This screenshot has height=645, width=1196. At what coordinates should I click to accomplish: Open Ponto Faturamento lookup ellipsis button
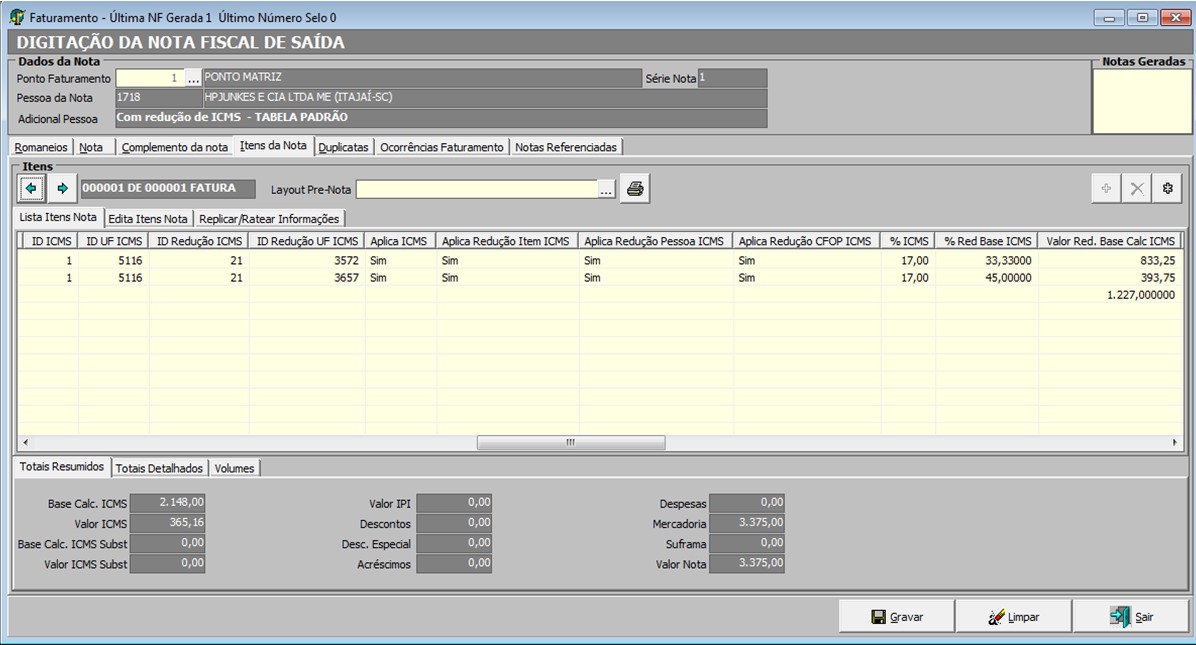[x=194, y=79]
